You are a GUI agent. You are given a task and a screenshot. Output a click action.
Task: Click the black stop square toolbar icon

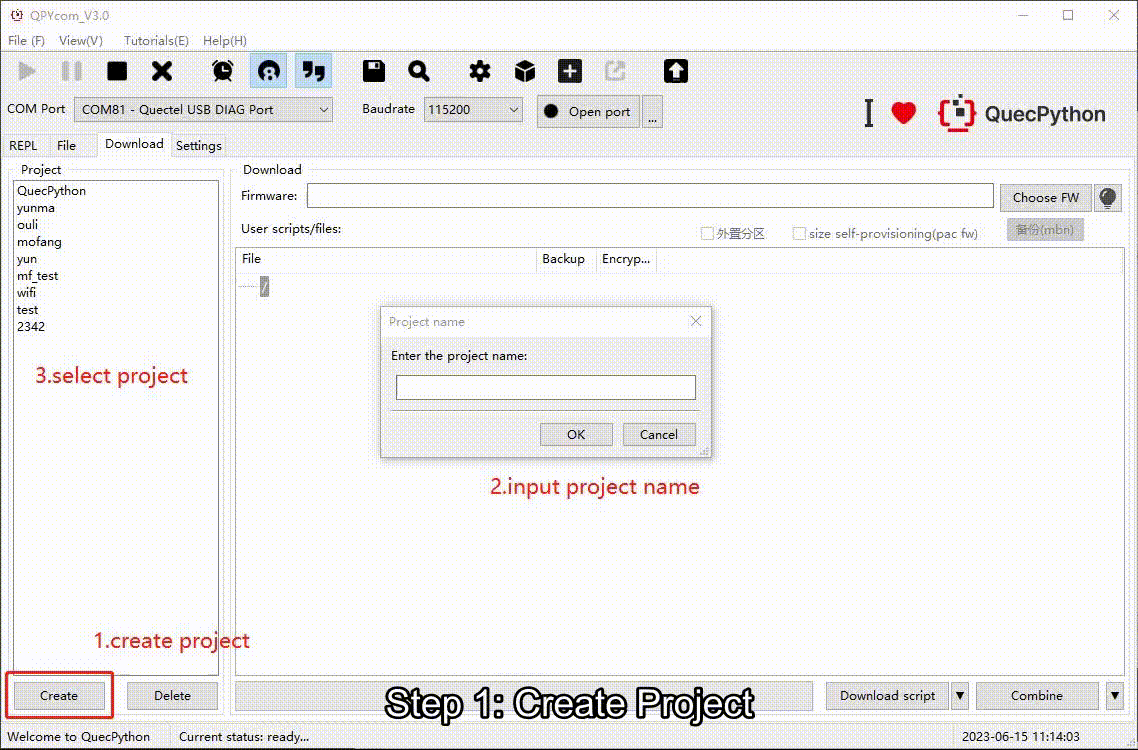coord(117,71)
